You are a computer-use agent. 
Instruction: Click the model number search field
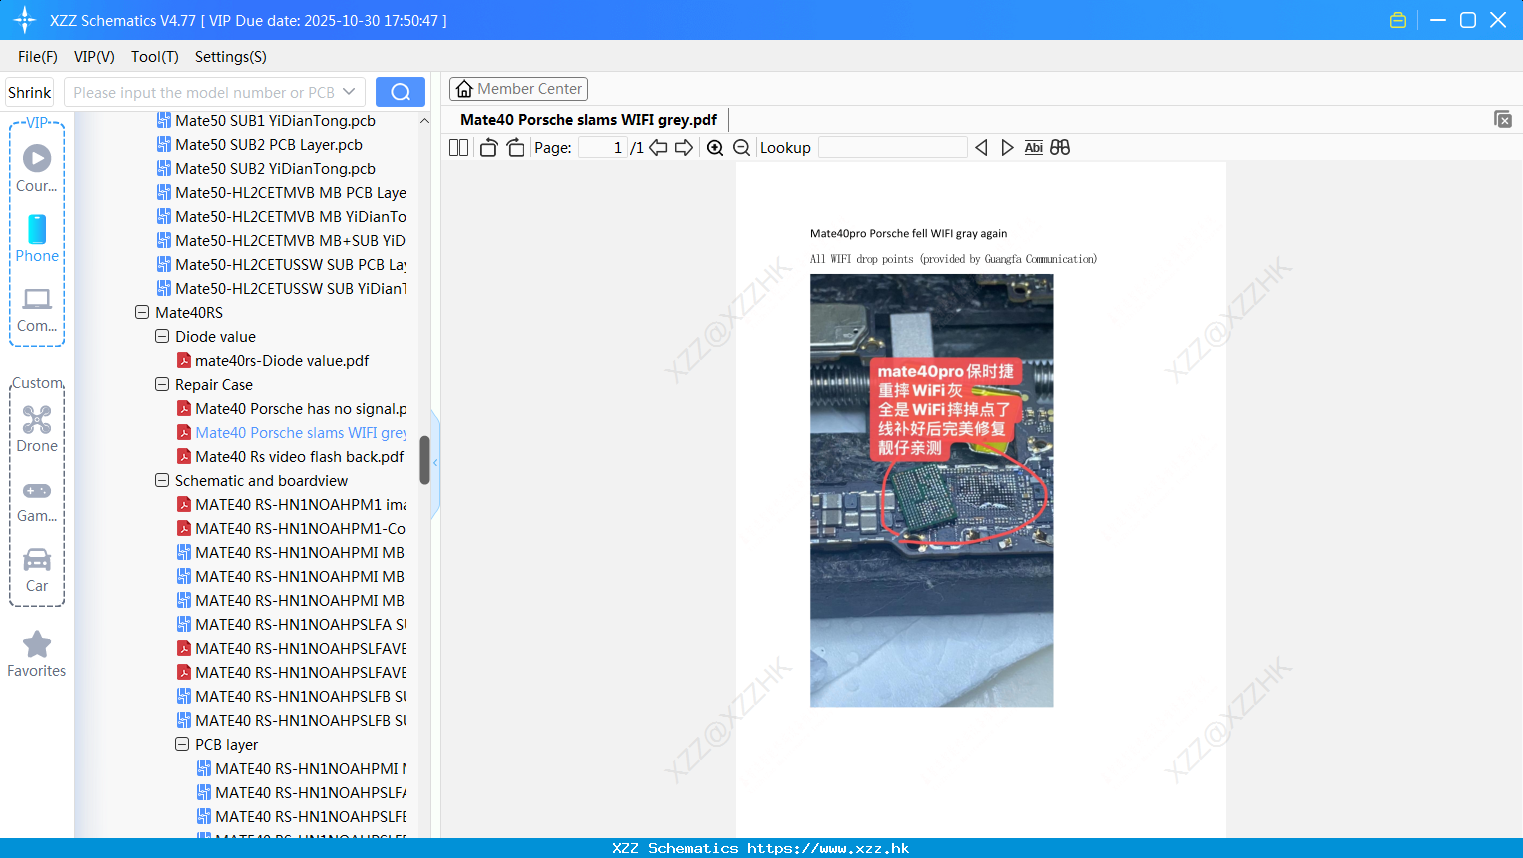[204, 92]
